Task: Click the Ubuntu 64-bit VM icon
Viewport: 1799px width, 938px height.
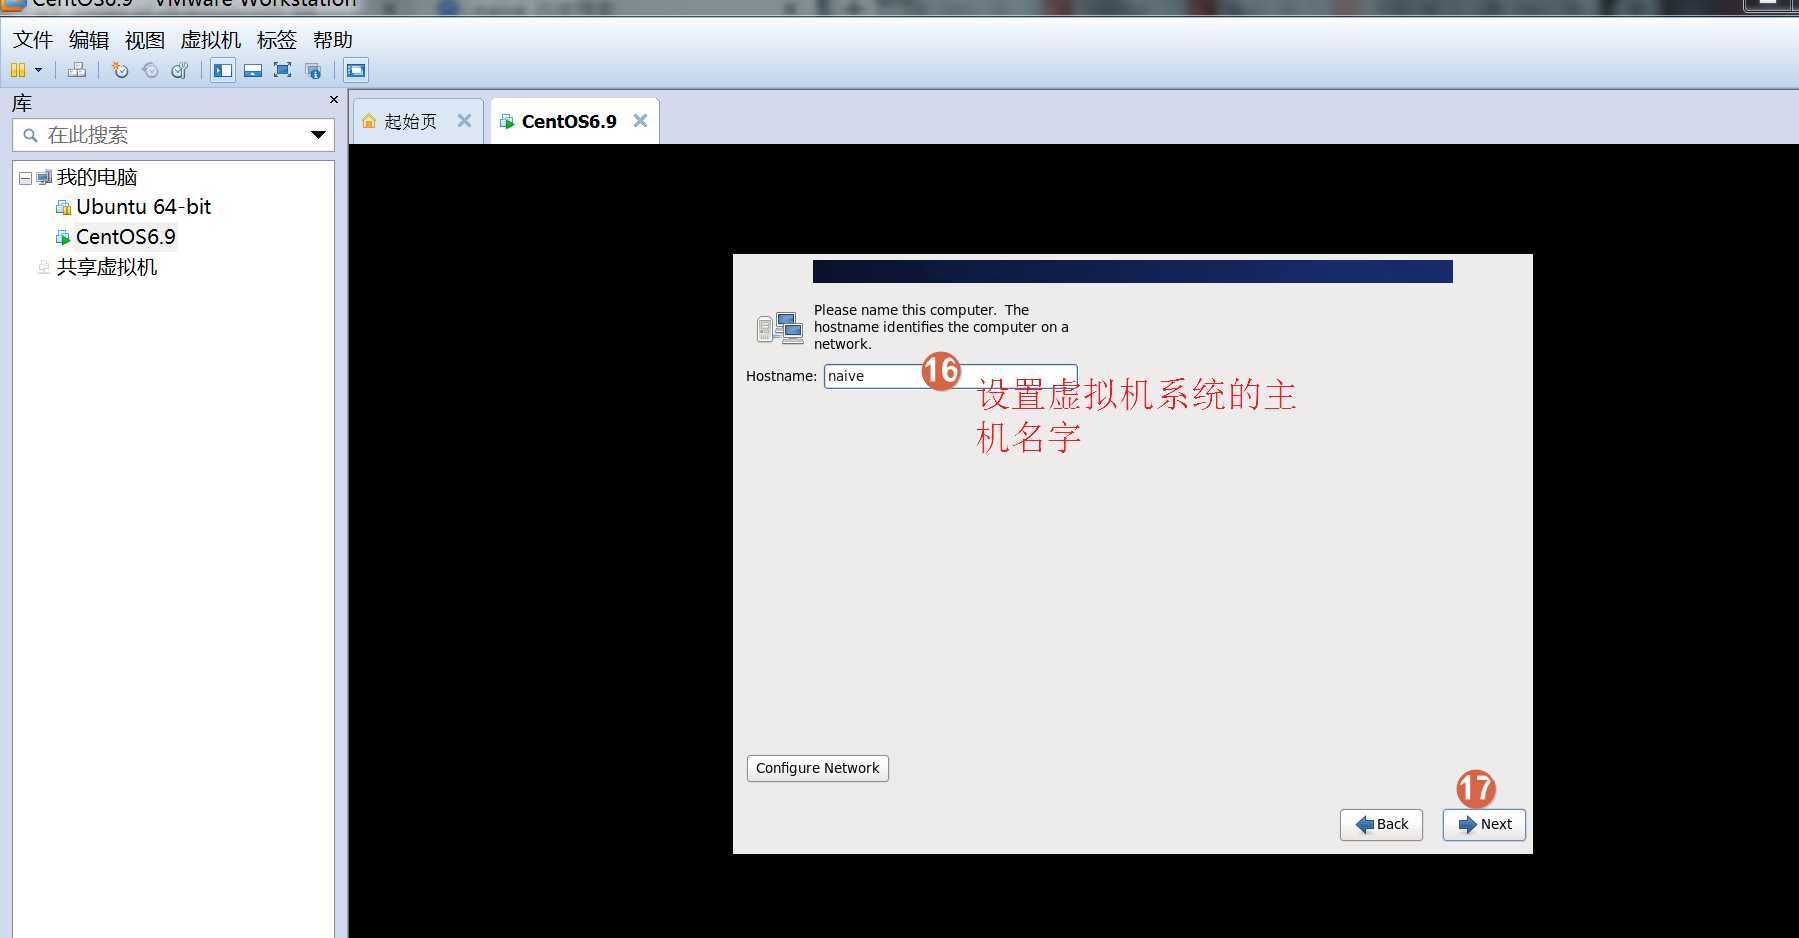Action: point(64,207)
